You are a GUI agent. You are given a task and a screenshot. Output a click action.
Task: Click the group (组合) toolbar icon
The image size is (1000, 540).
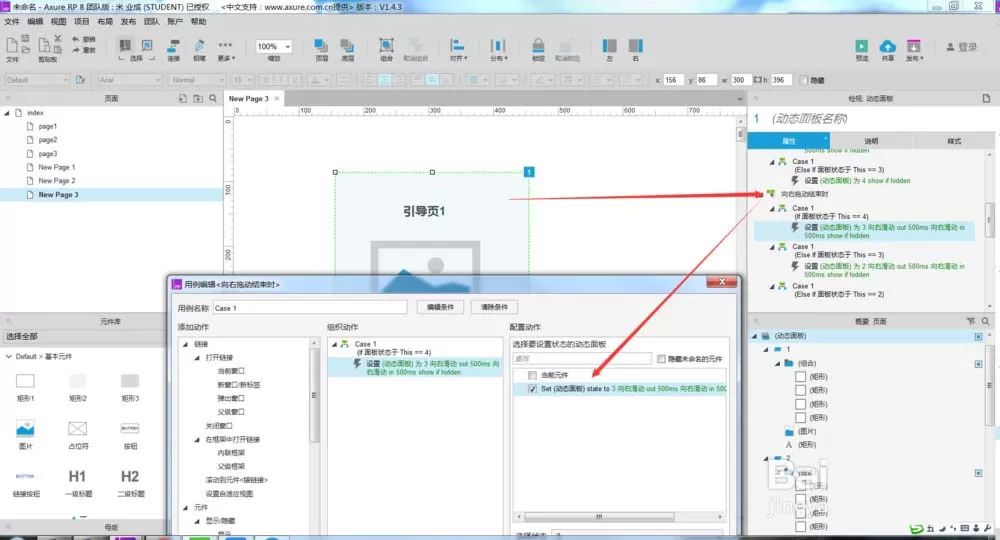(386, 46)
